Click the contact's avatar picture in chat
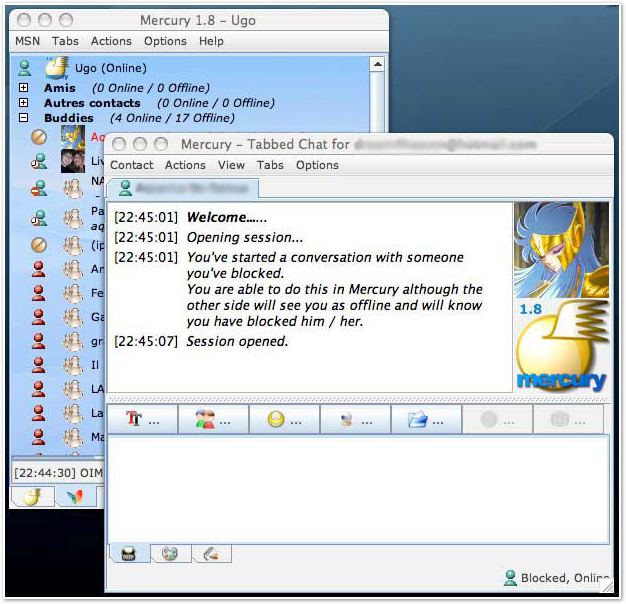The height and width of the screenshot is (604, 626). (x=561, y=250)
